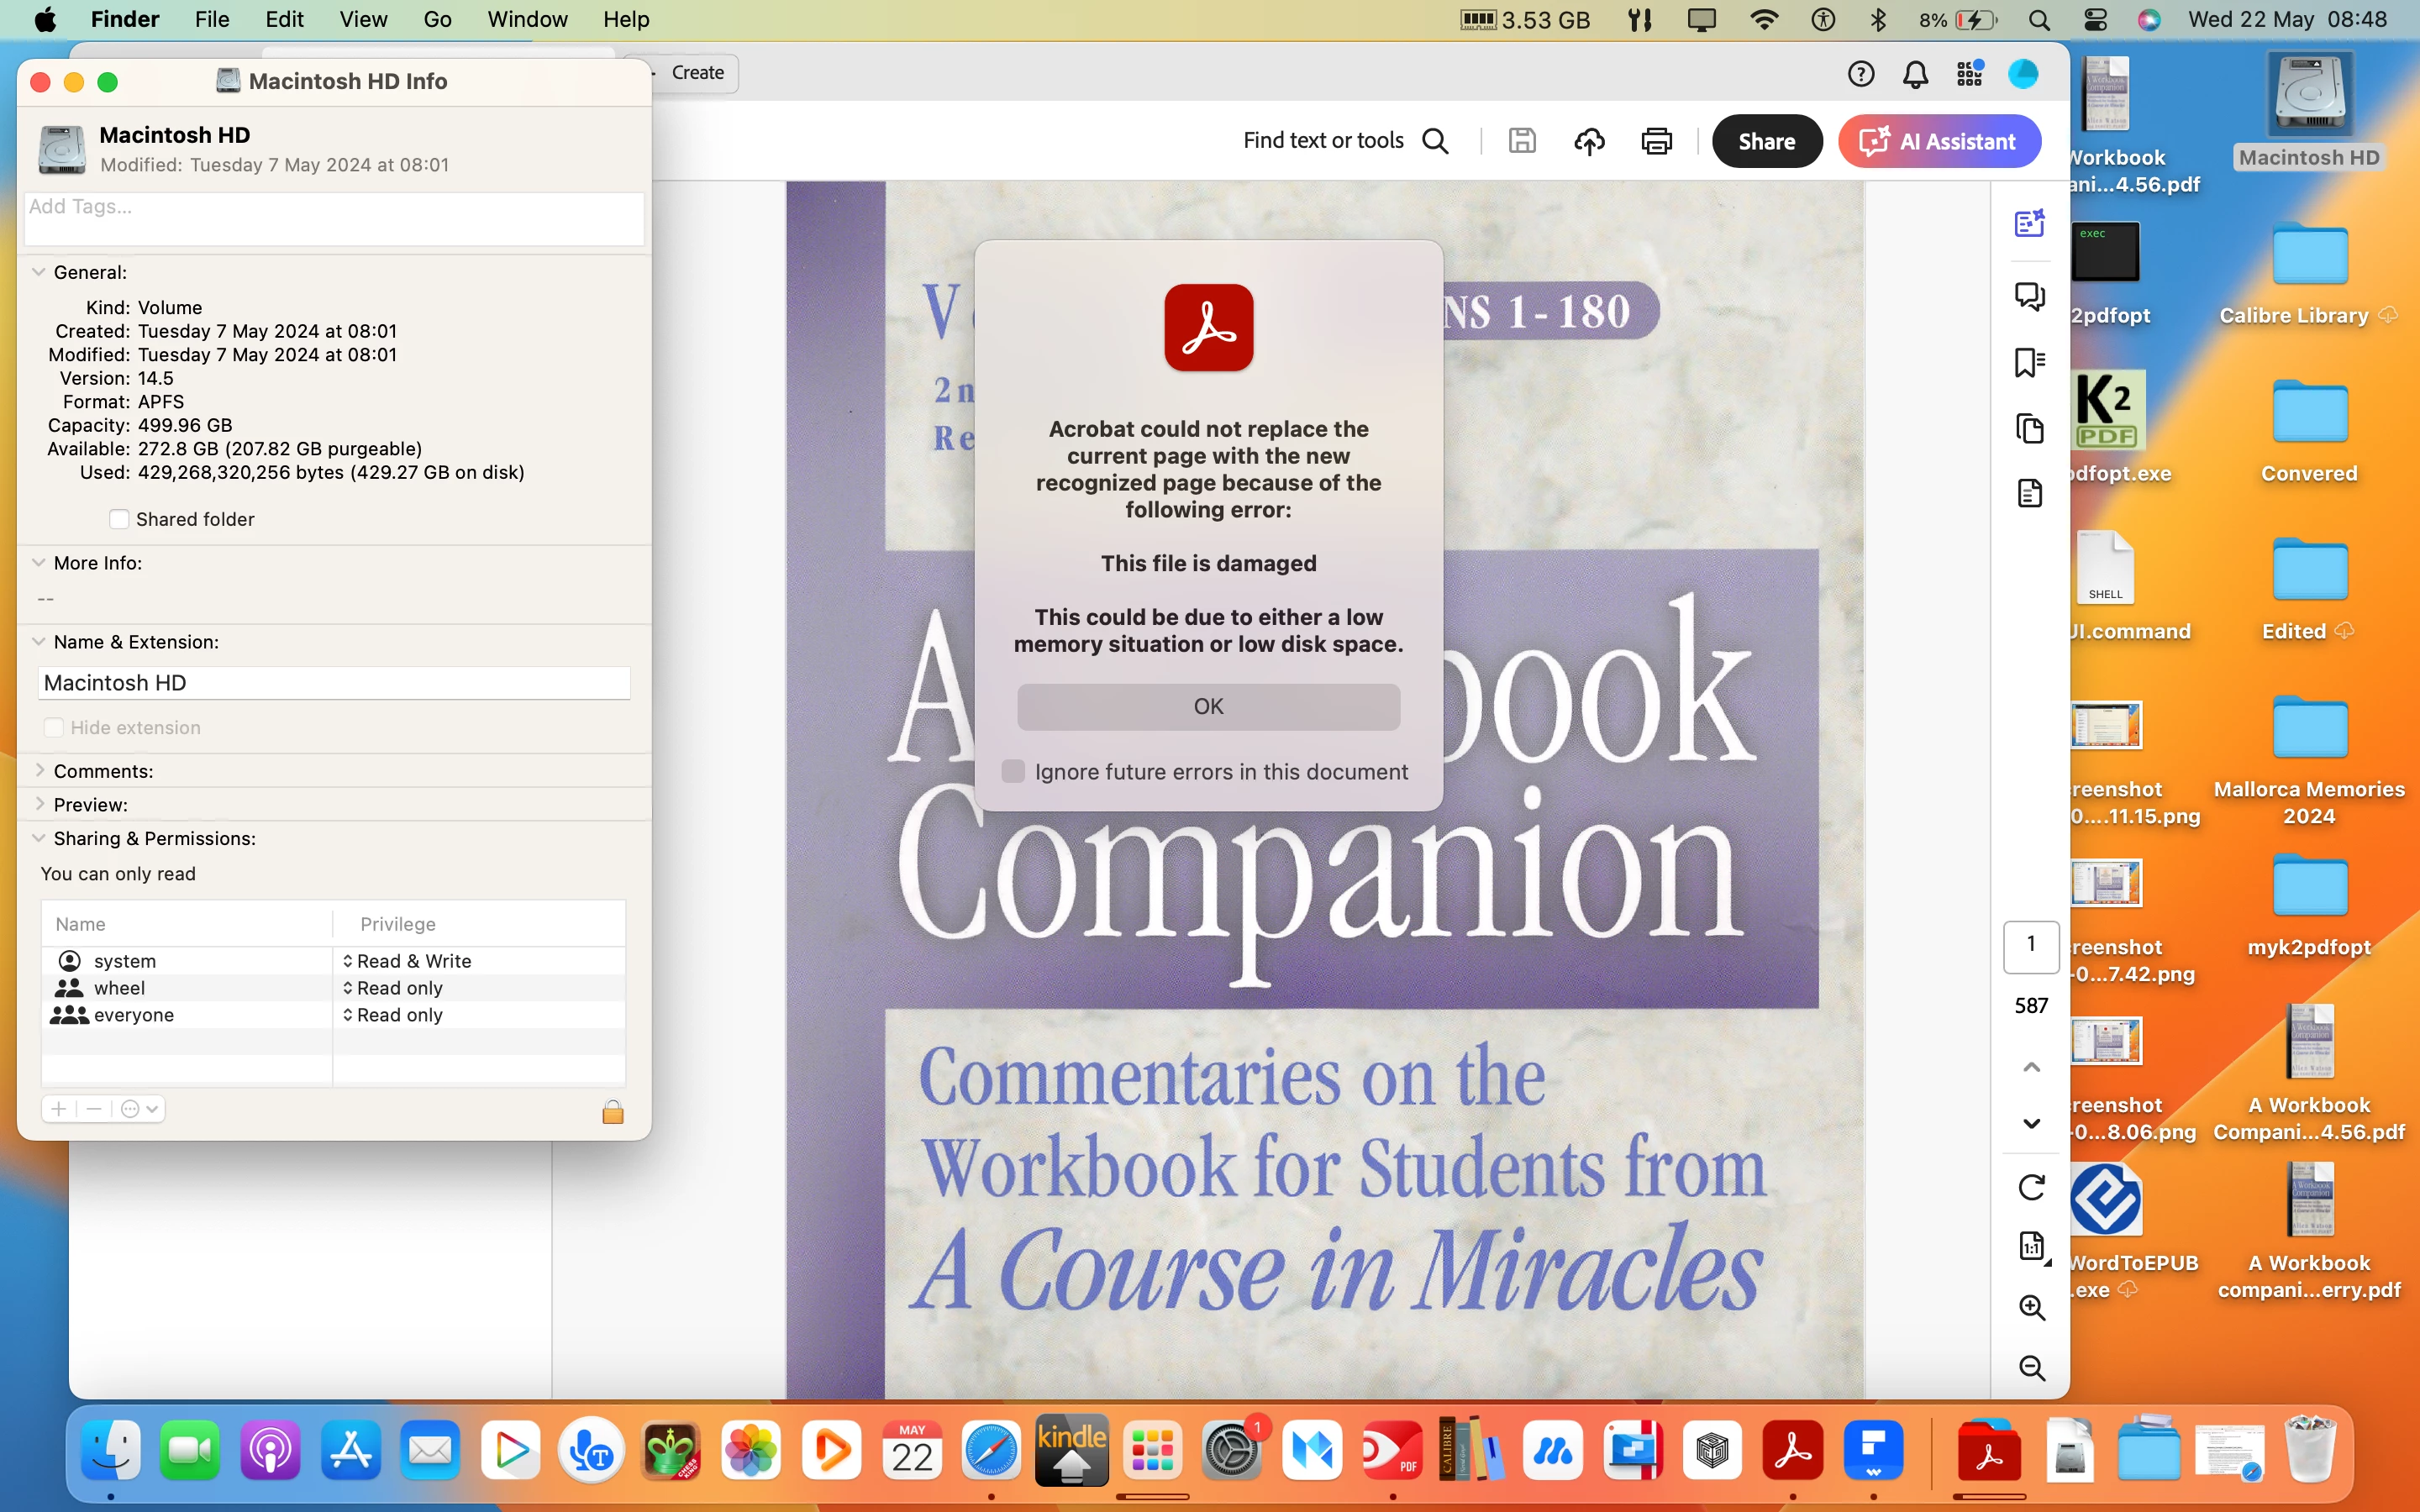
Task: Open the bookmarks panel icon
Action: click(x=2029, y=362)
